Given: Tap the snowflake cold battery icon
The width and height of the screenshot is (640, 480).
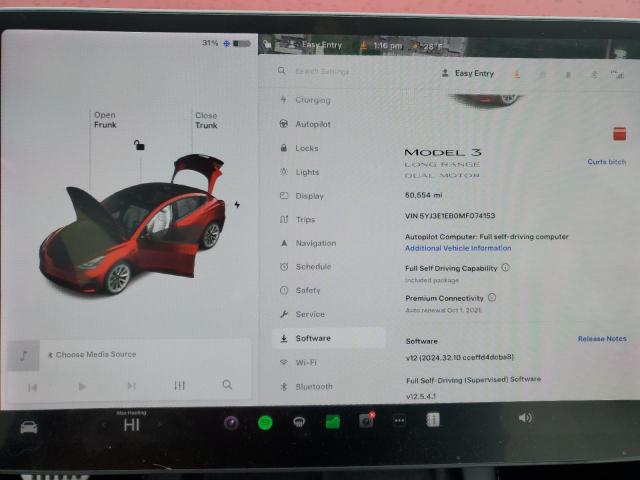Looking at the screenshot, I should point(227,43).
